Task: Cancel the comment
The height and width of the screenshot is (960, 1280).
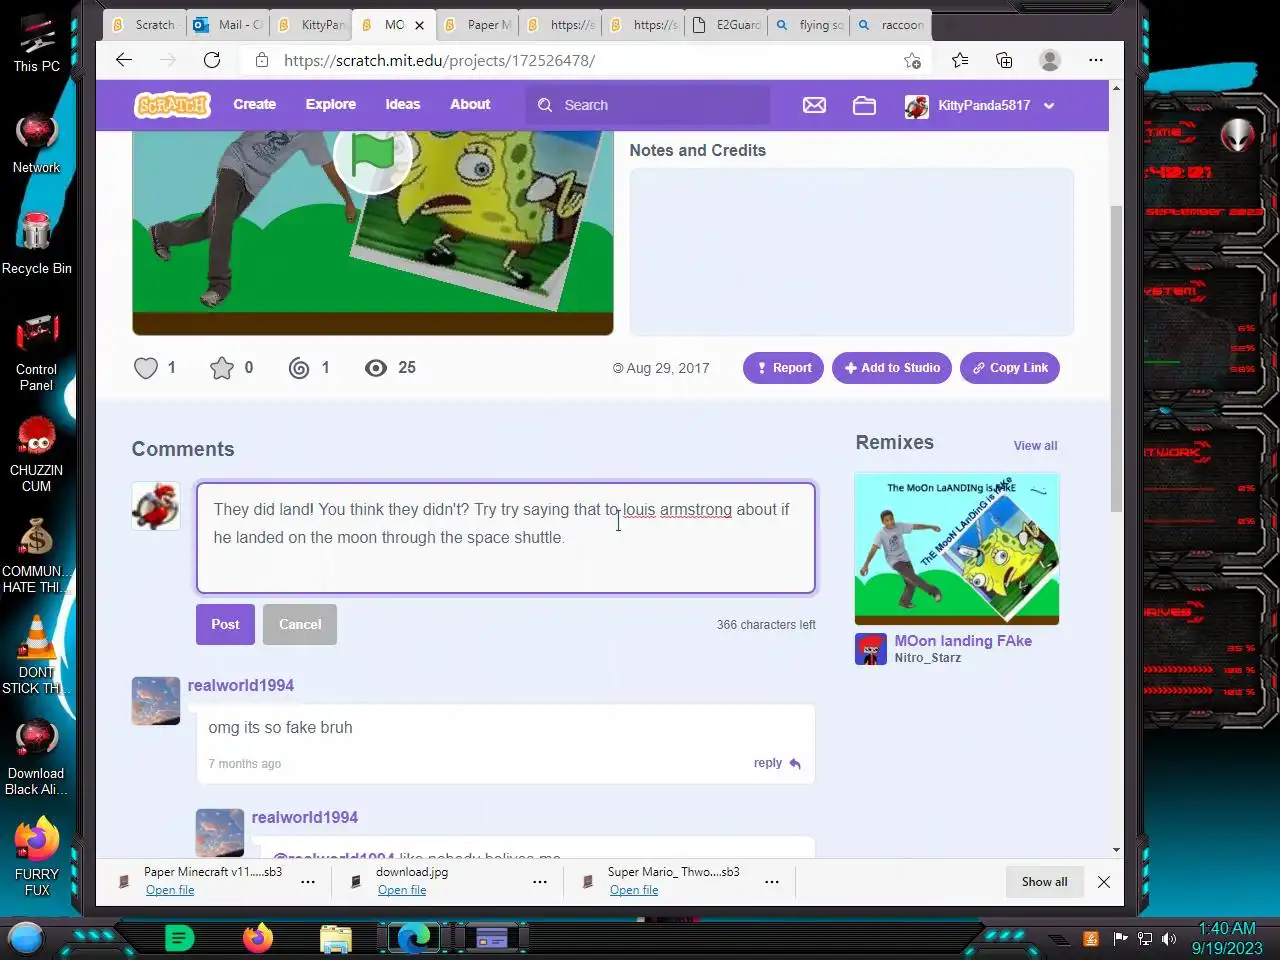Action: [x=300, y=624]
